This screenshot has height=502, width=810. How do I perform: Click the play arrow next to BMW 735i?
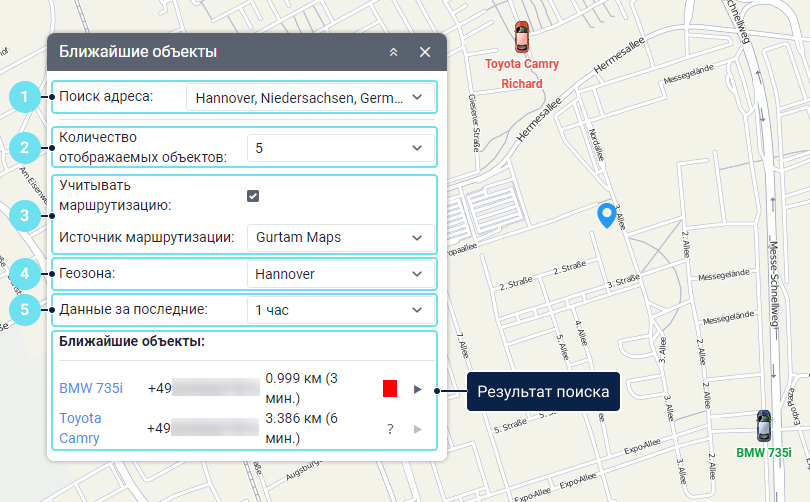418,389
